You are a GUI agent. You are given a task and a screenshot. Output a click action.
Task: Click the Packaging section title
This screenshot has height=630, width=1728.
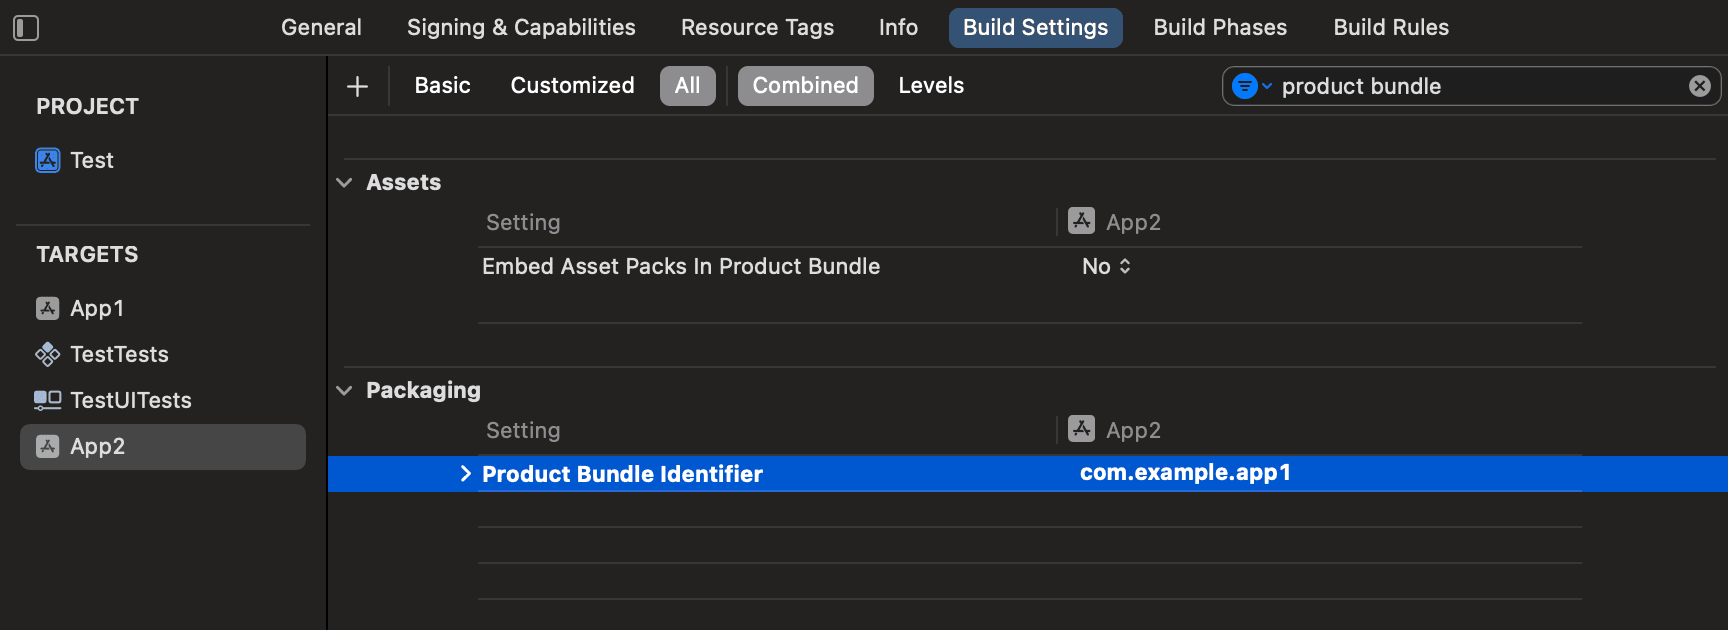pos(423,390)
